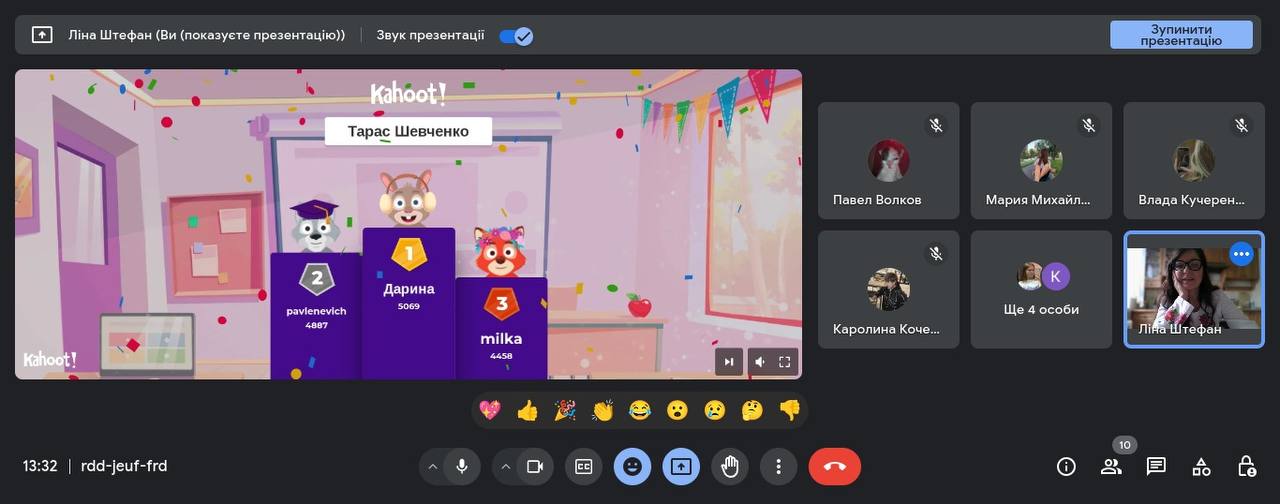Toggle closed captions button
The width and height of the screenshot is (1280, 504).
583,466
